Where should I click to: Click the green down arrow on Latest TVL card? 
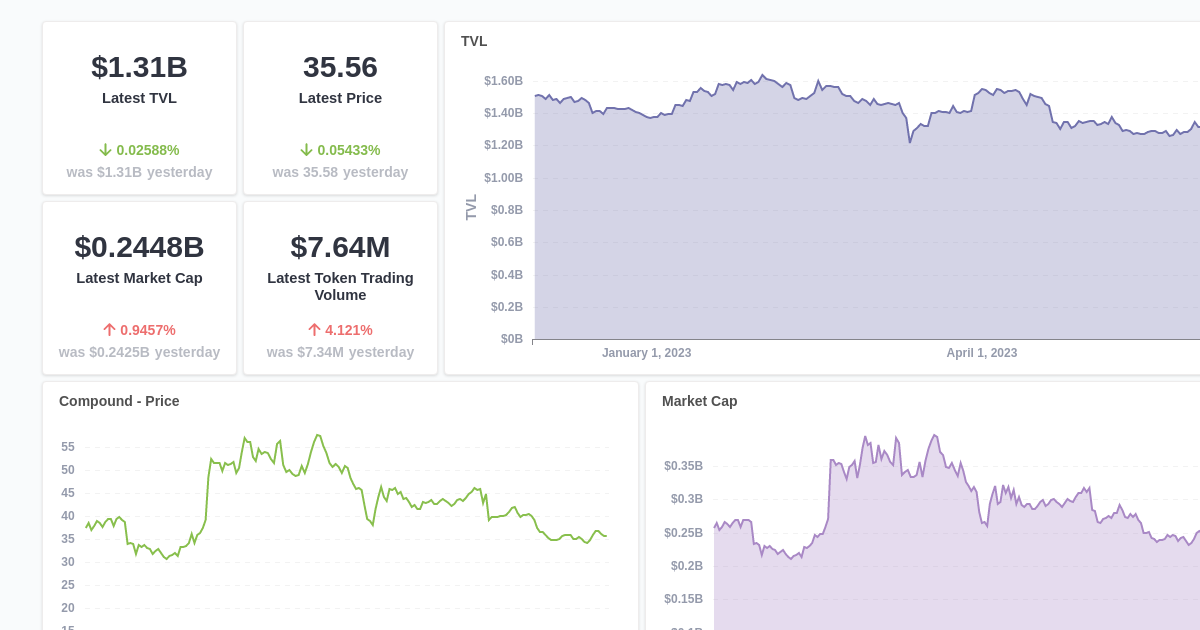coord(105,150)
